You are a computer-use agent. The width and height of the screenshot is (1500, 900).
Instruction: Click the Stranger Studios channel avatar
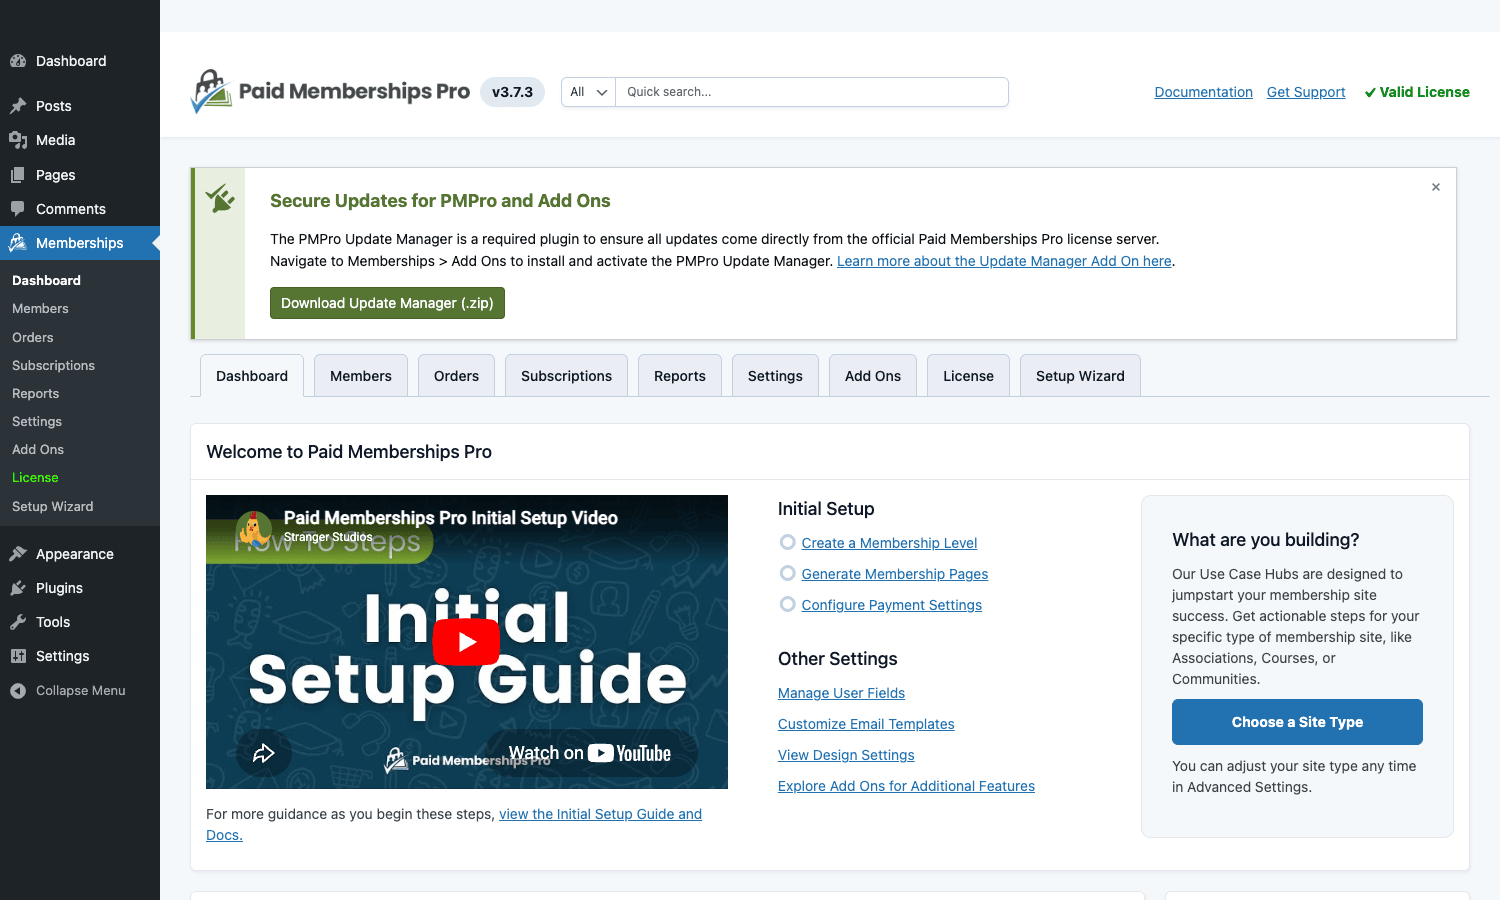(x=254, y=527)
